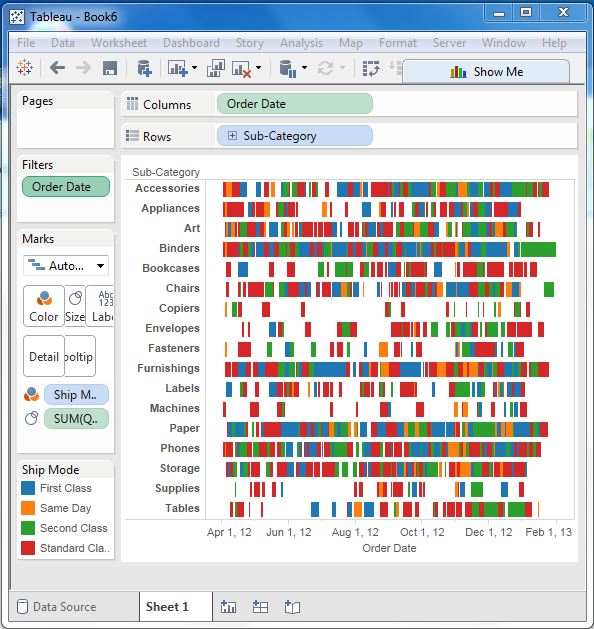
Task: Select the Order Date filter pill
Action: [x=66, y=187]
